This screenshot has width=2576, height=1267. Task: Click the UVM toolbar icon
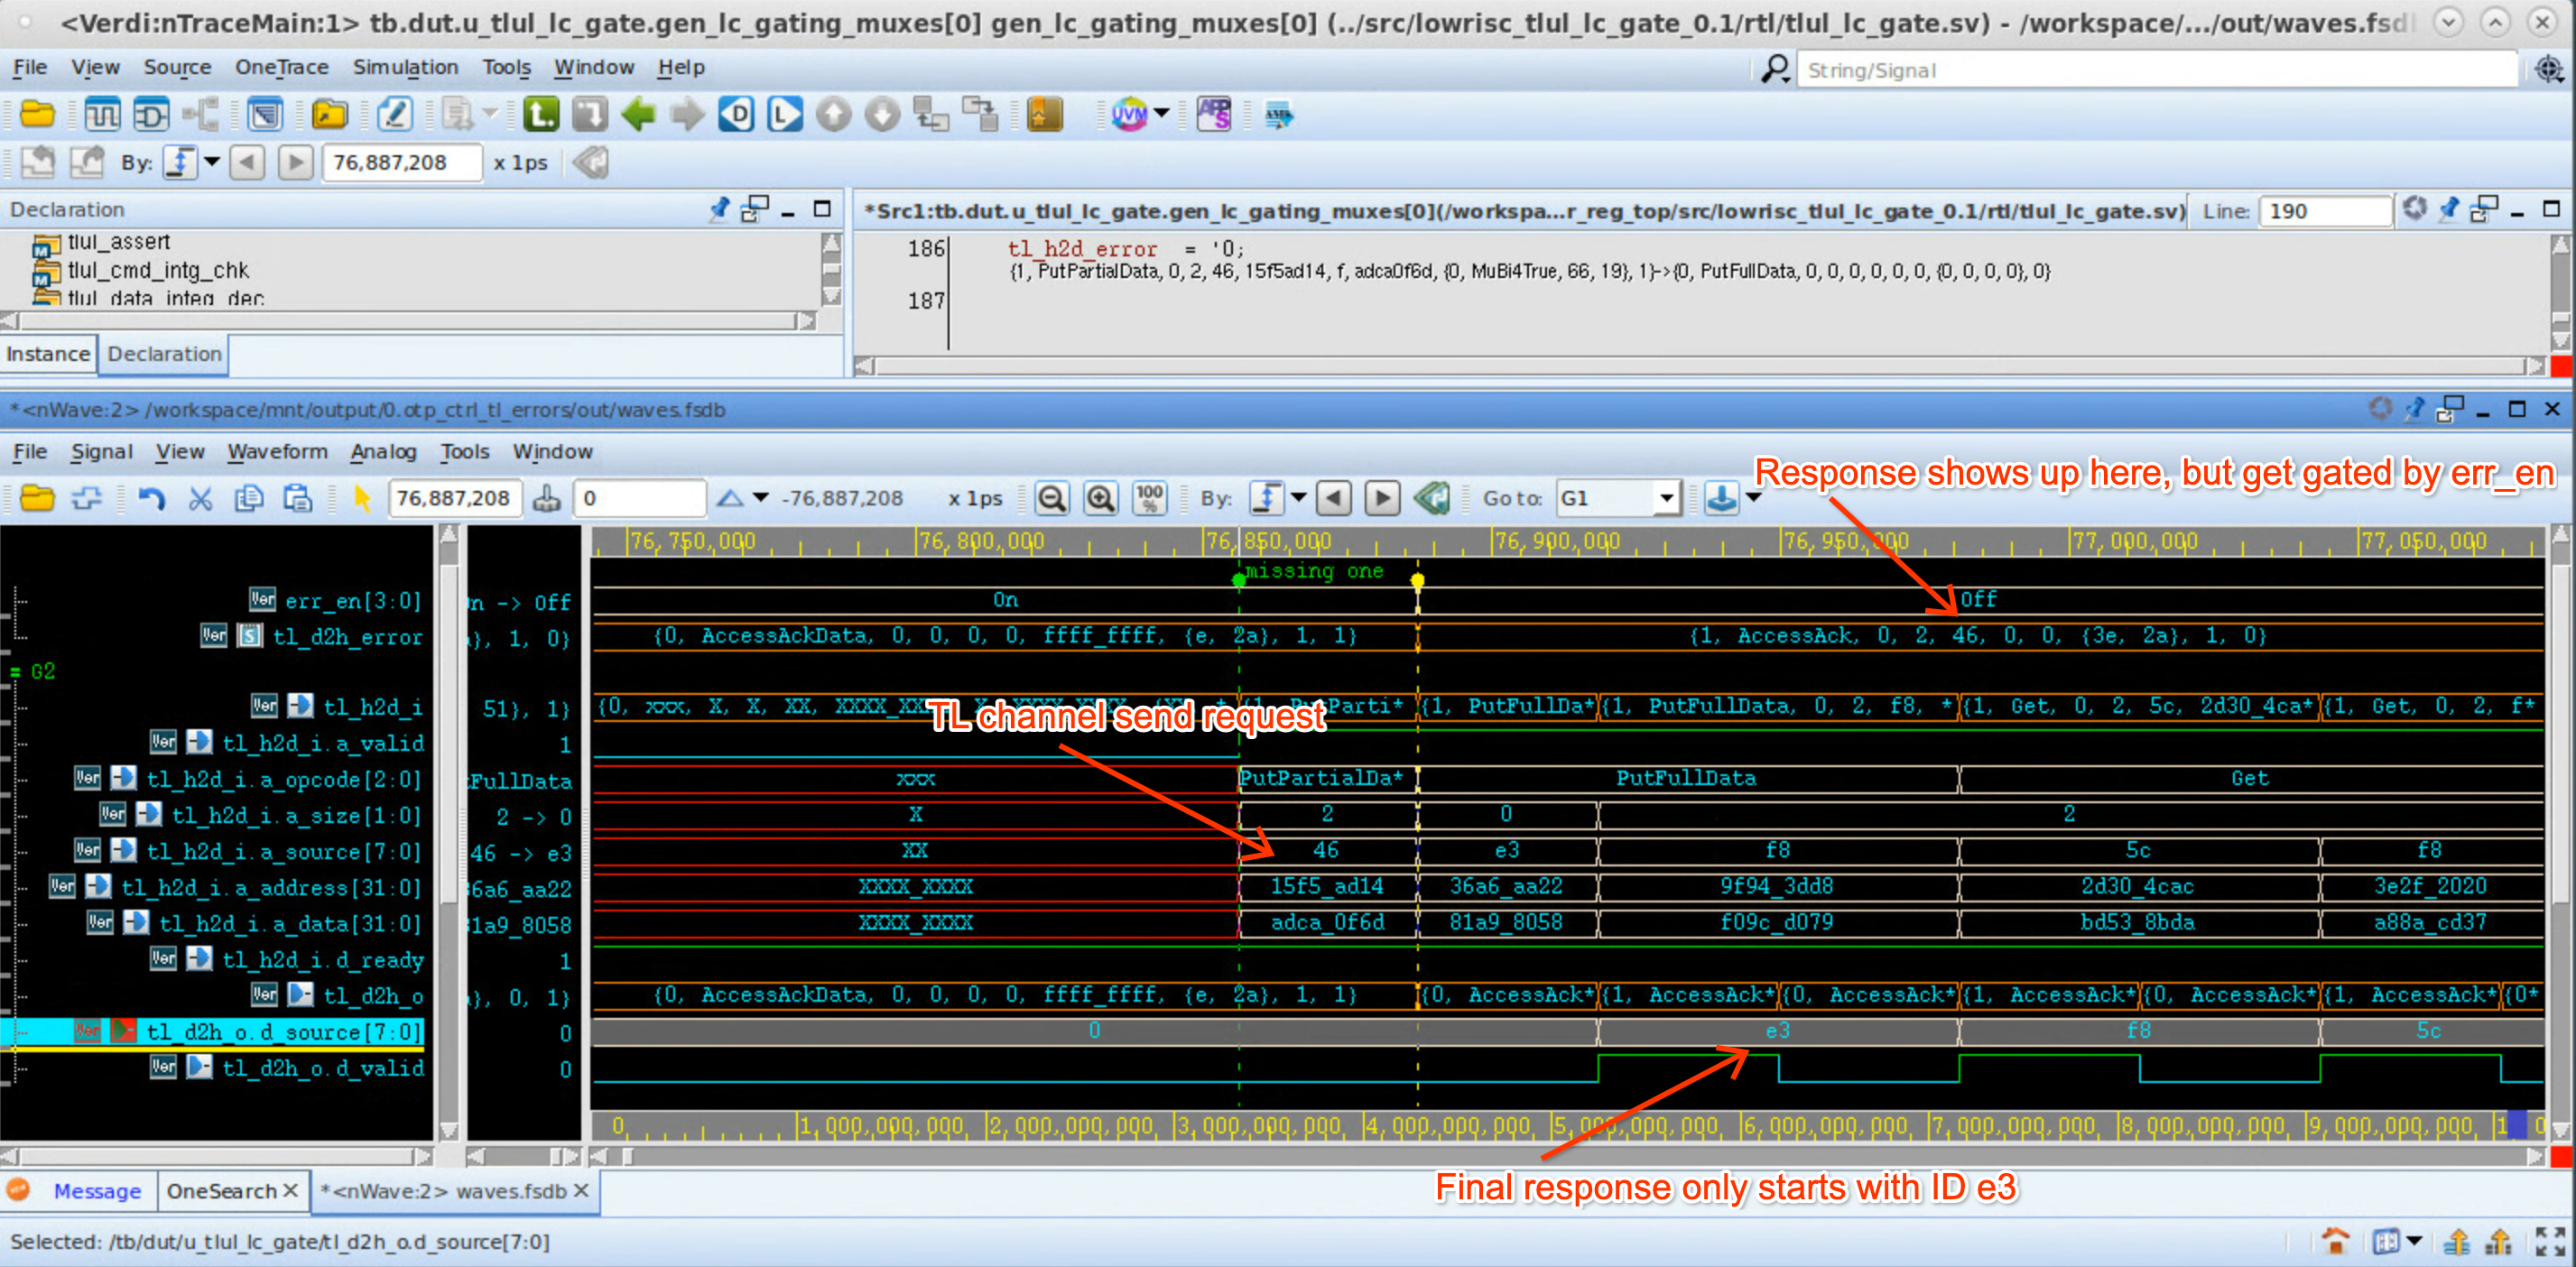(1130, 115)
